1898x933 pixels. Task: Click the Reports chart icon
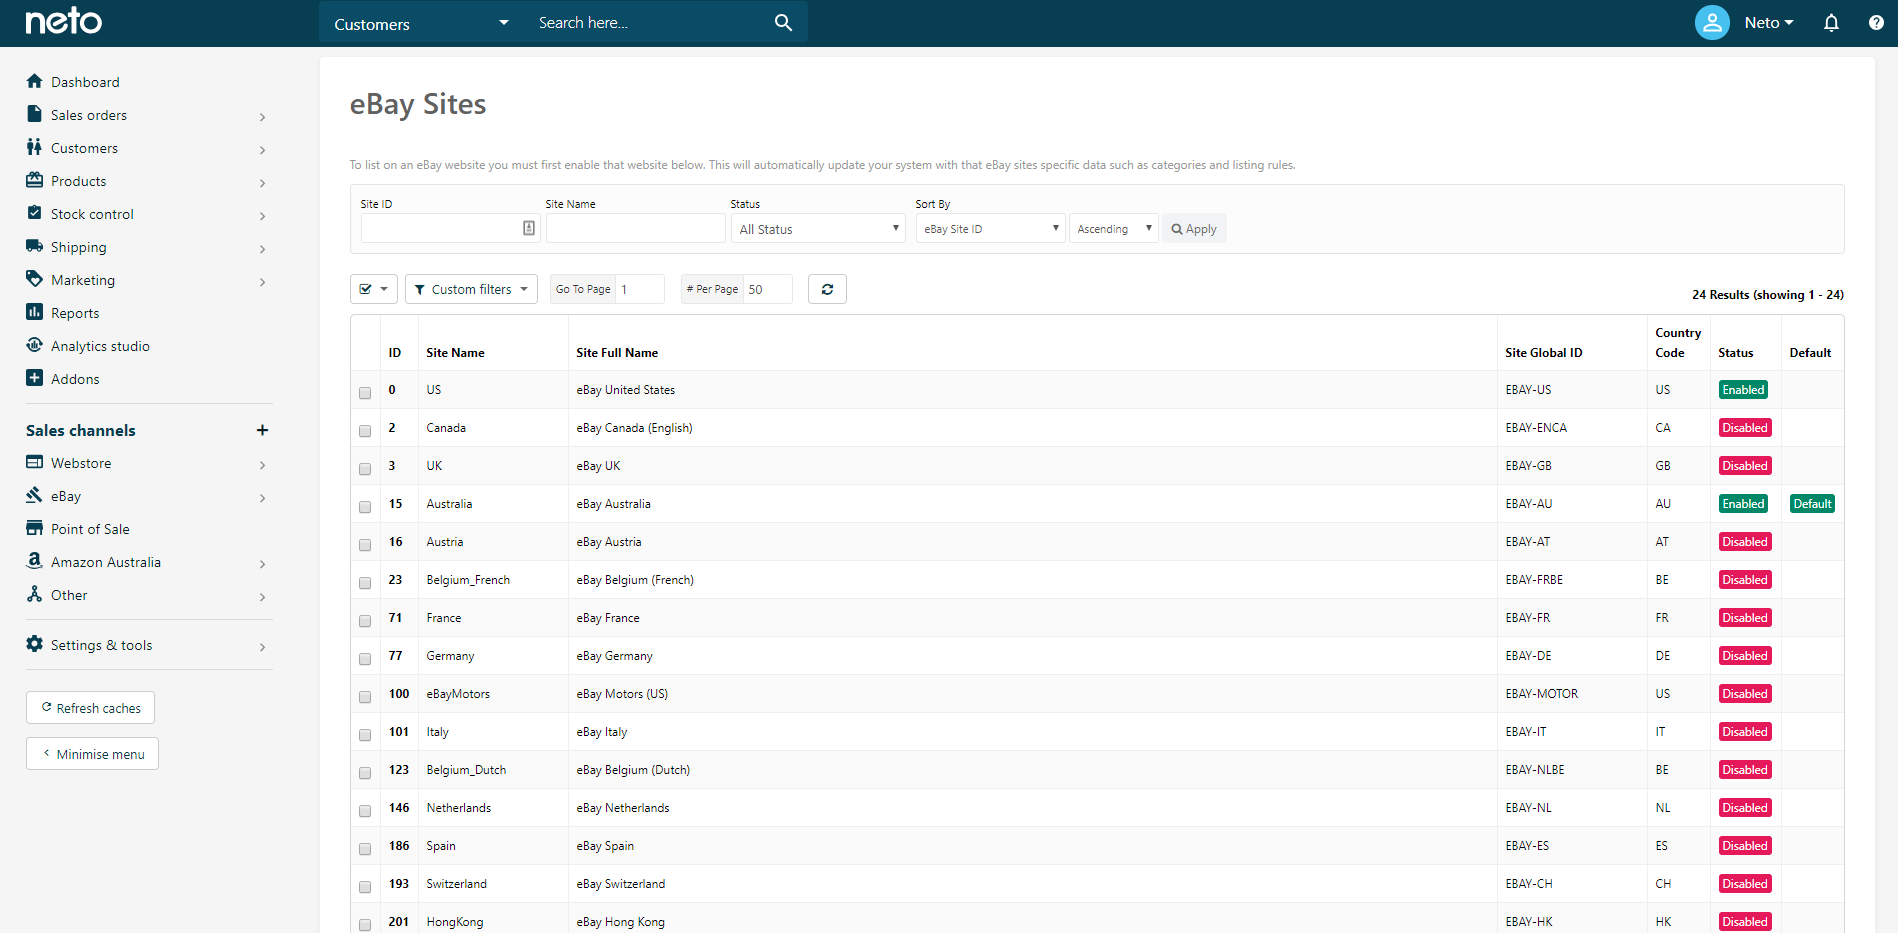pos(35,312)
